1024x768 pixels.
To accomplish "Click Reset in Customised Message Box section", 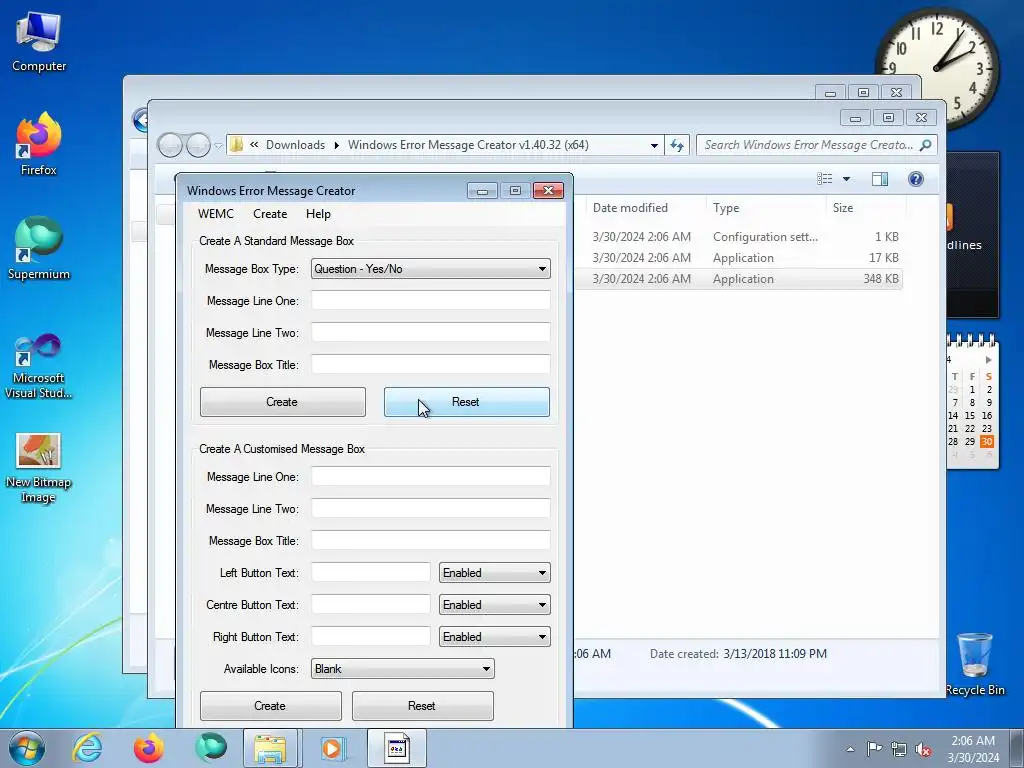I will [423, 706].
